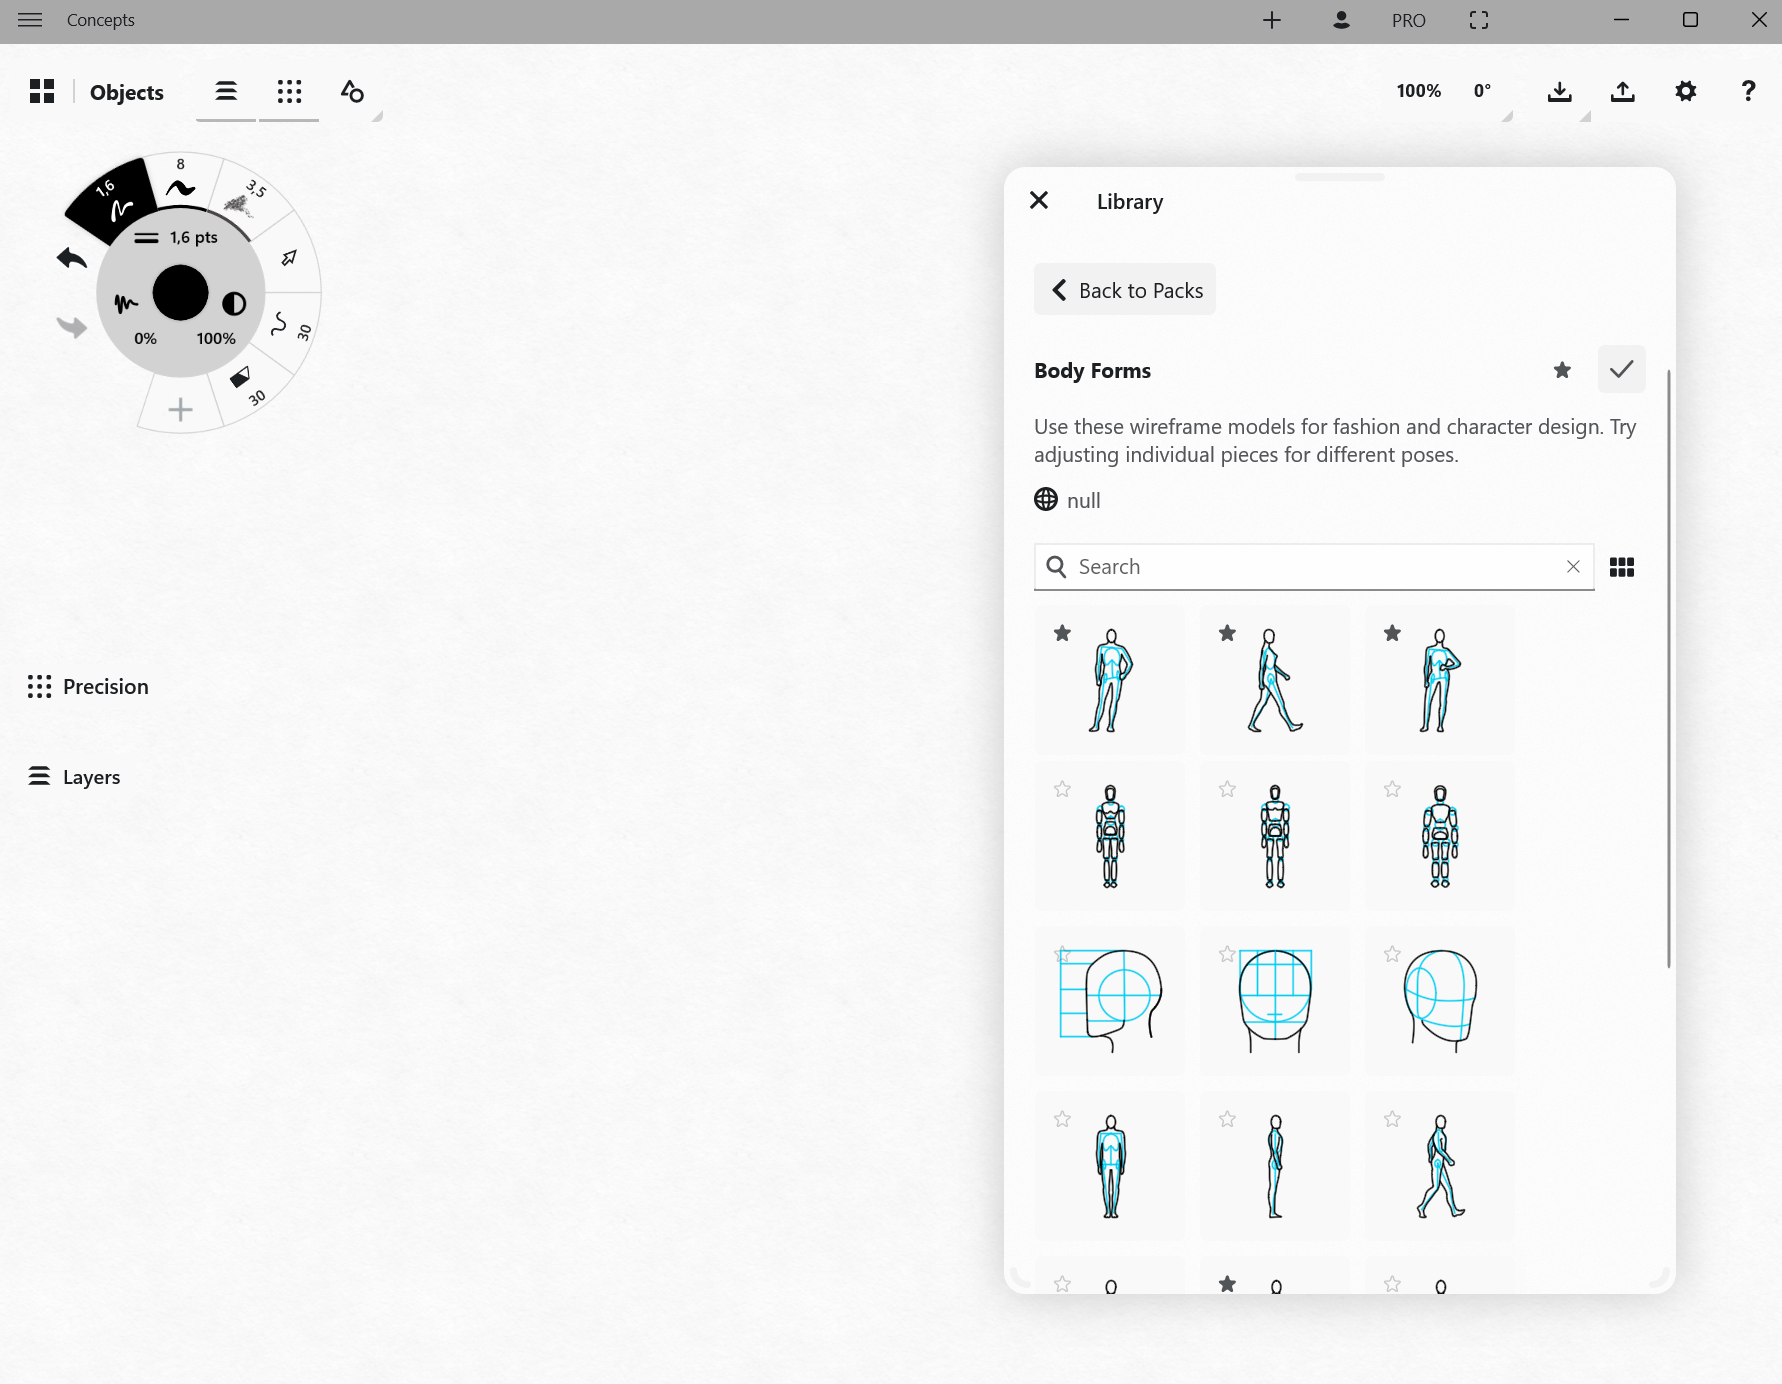Click the black color circle in tool wheel

180,293
